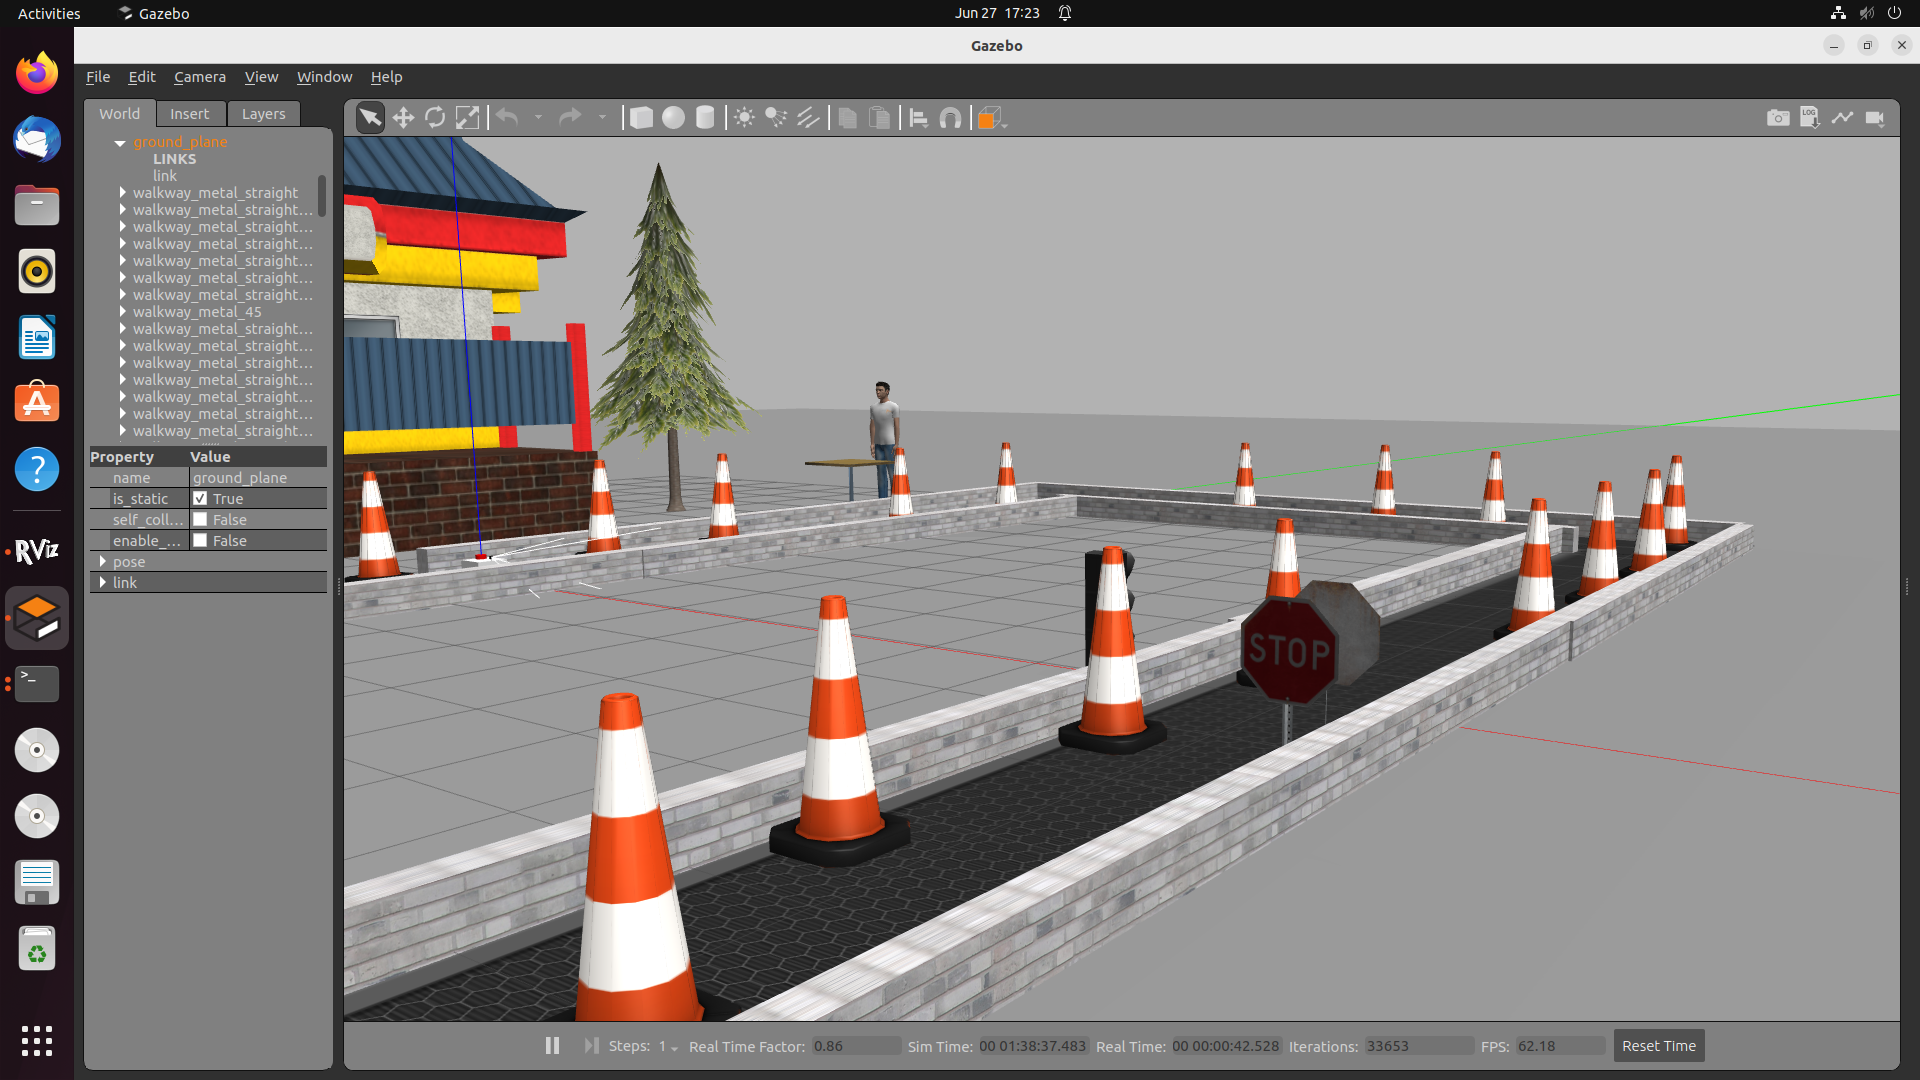
Task: Uncheck the self_collide checkbox
Action: pos(201,519)
